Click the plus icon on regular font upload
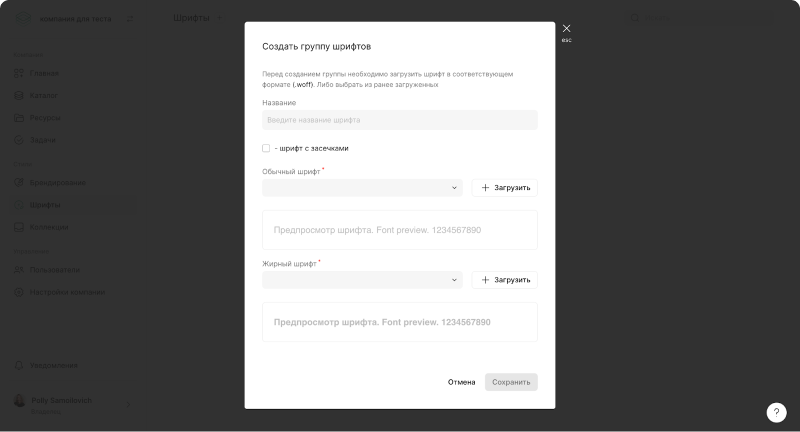 coord(486,188)
